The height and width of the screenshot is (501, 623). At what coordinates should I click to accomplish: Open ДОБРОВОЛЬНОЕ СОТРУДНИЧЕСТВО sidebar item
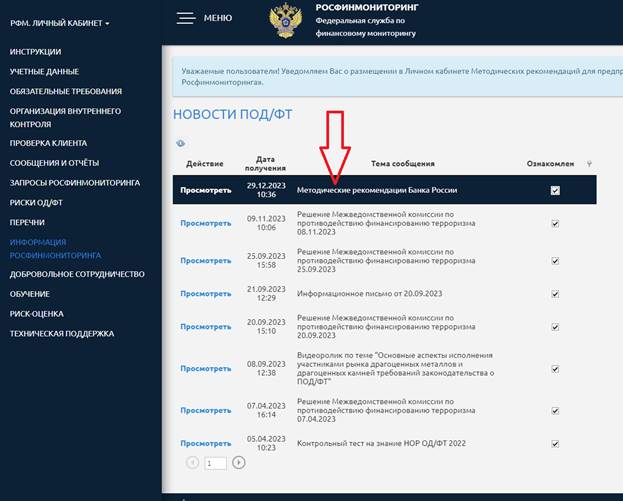(77, 274)
